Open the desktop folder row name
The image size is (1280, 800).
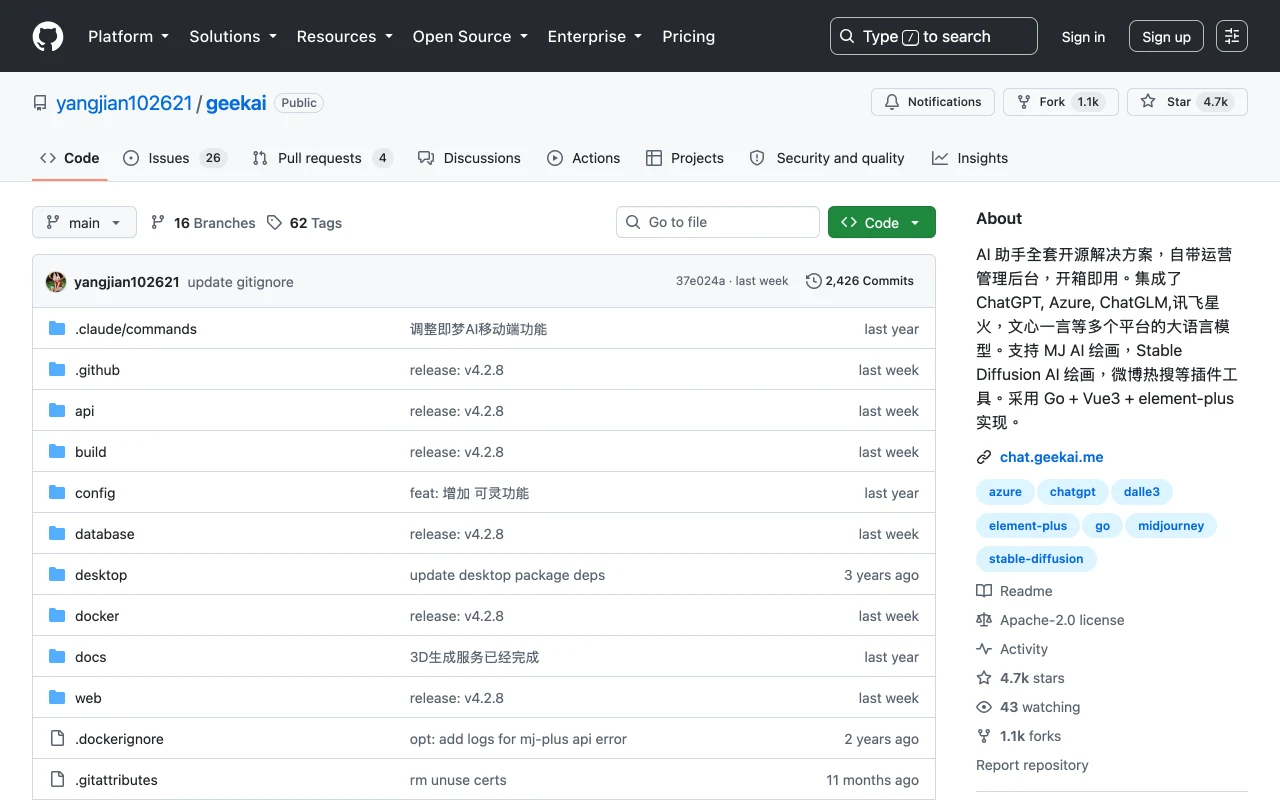click(101, 575)
